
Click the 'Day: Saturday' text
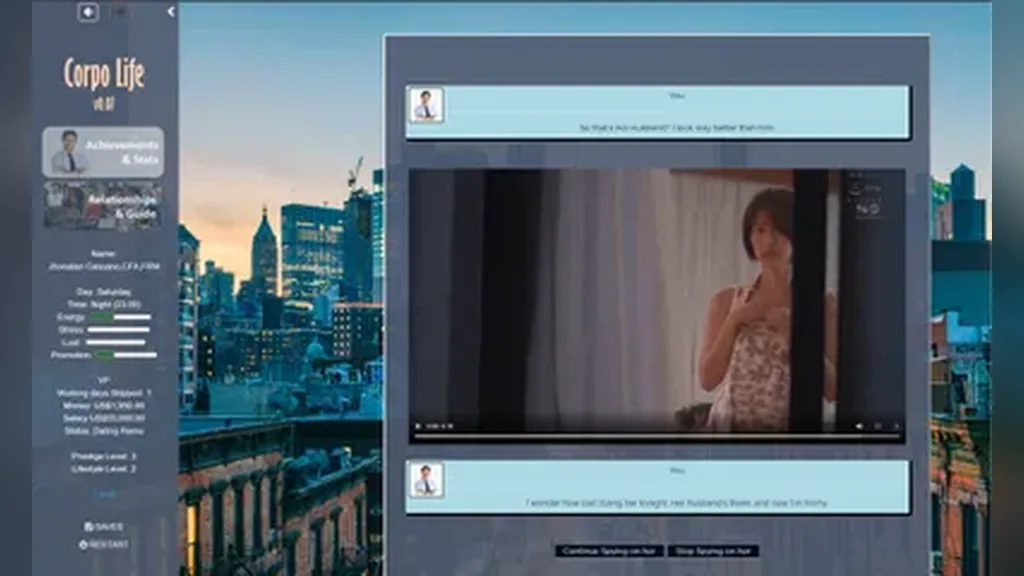[x=103, y=292]
